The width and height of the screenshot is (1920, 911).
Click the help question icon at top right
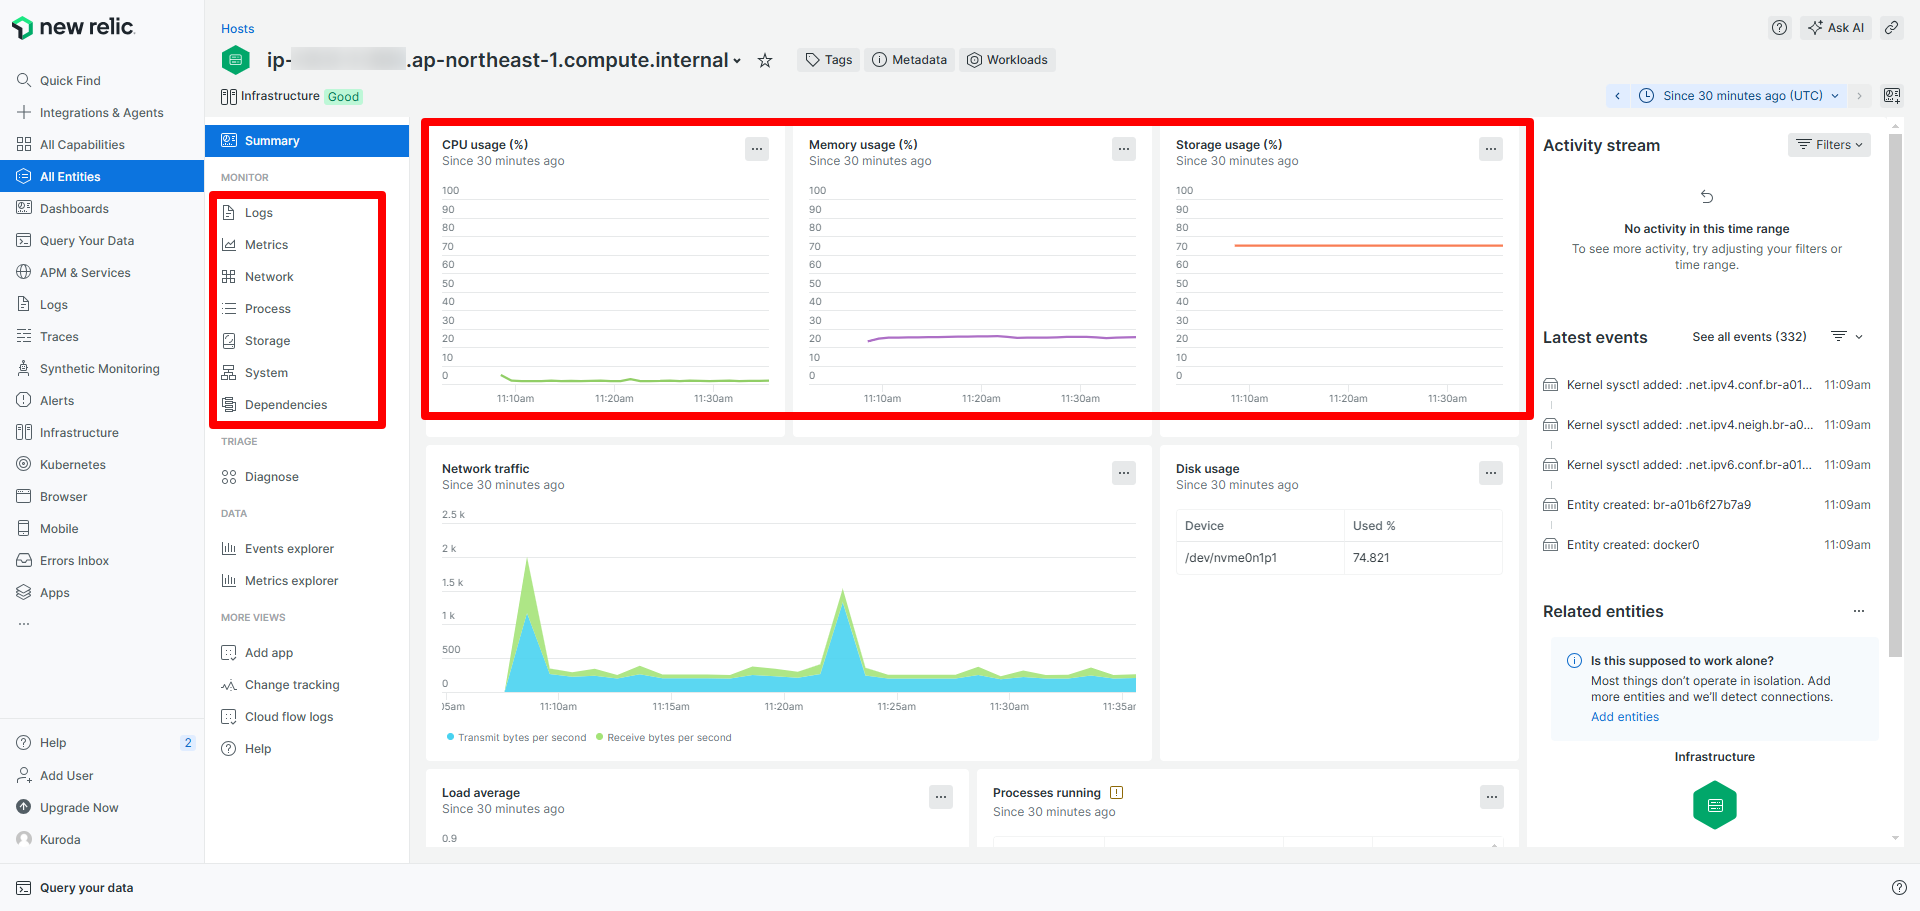(1779, 28)
